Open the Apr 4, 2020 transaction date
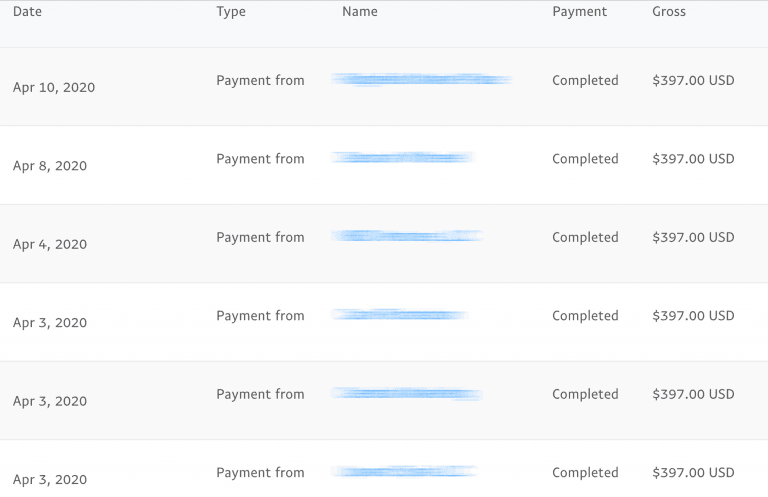Image resolution: width=768 pixels, height=497 pixels. coord(50,245)
